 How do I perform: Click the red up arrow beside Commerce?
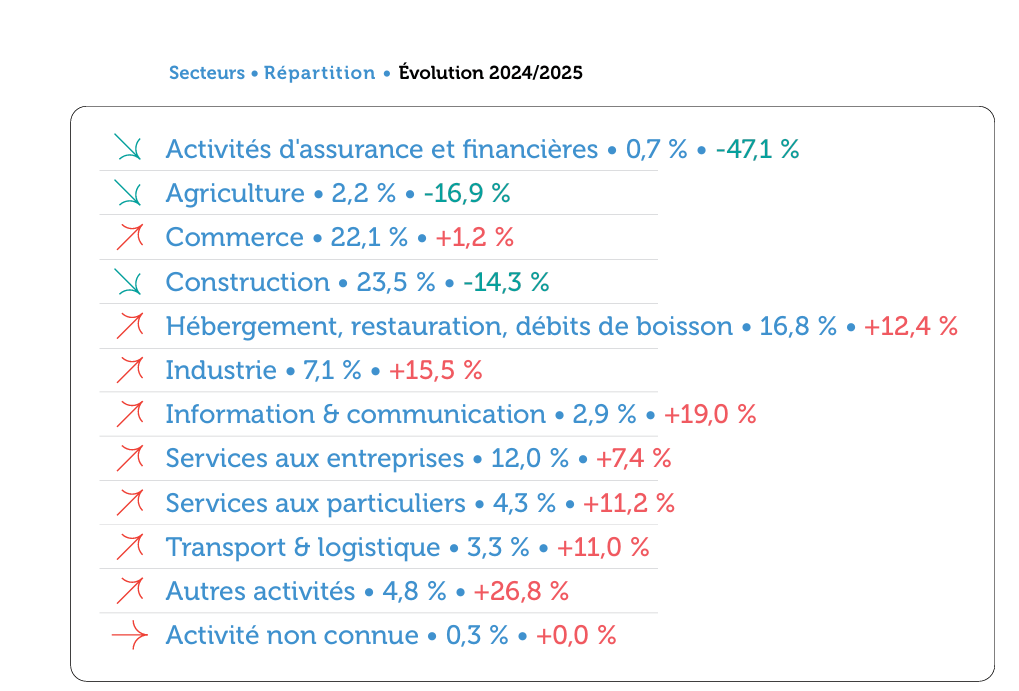tap(129, 237)
